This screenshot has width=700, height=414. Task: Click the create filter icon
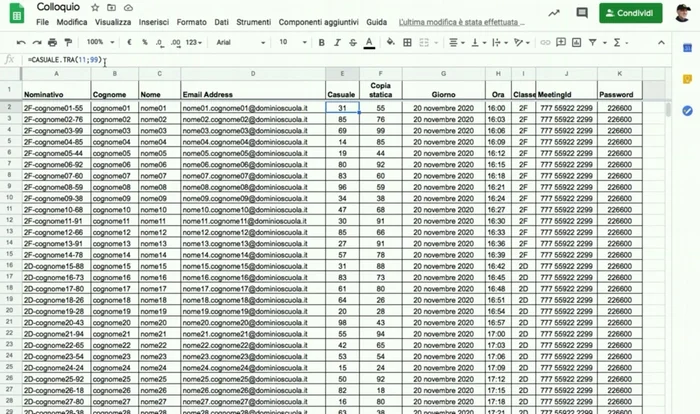tap(592, 42)
